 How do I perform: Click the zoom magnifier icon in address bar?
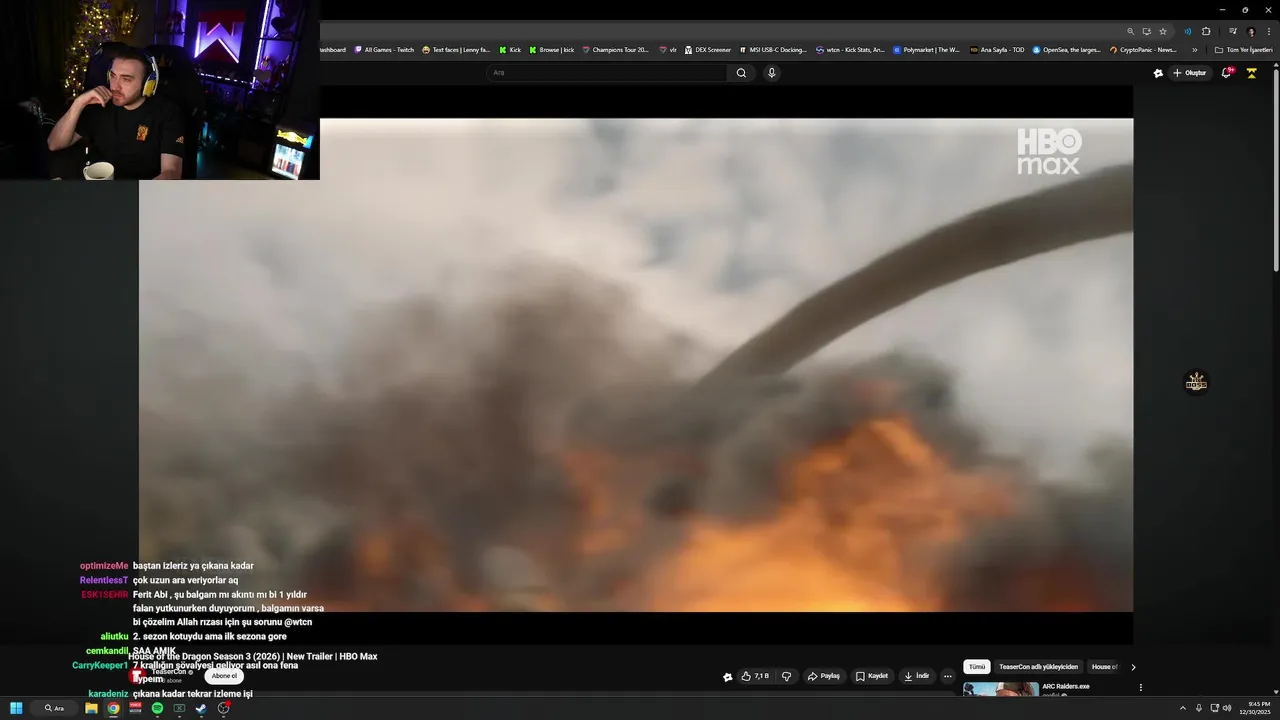pyautogui.click(x=1131, y=31)
